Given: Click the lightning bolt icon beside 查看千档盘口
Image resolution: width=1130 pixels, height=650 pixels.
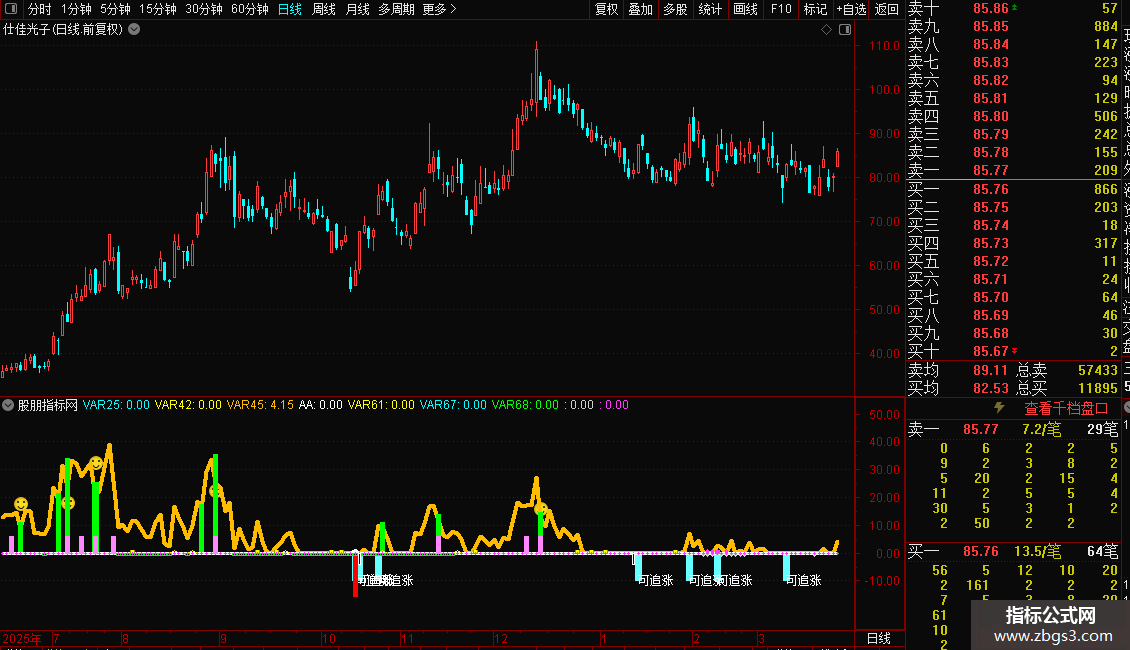Looking at the screenshot, I should click(998, 408).
